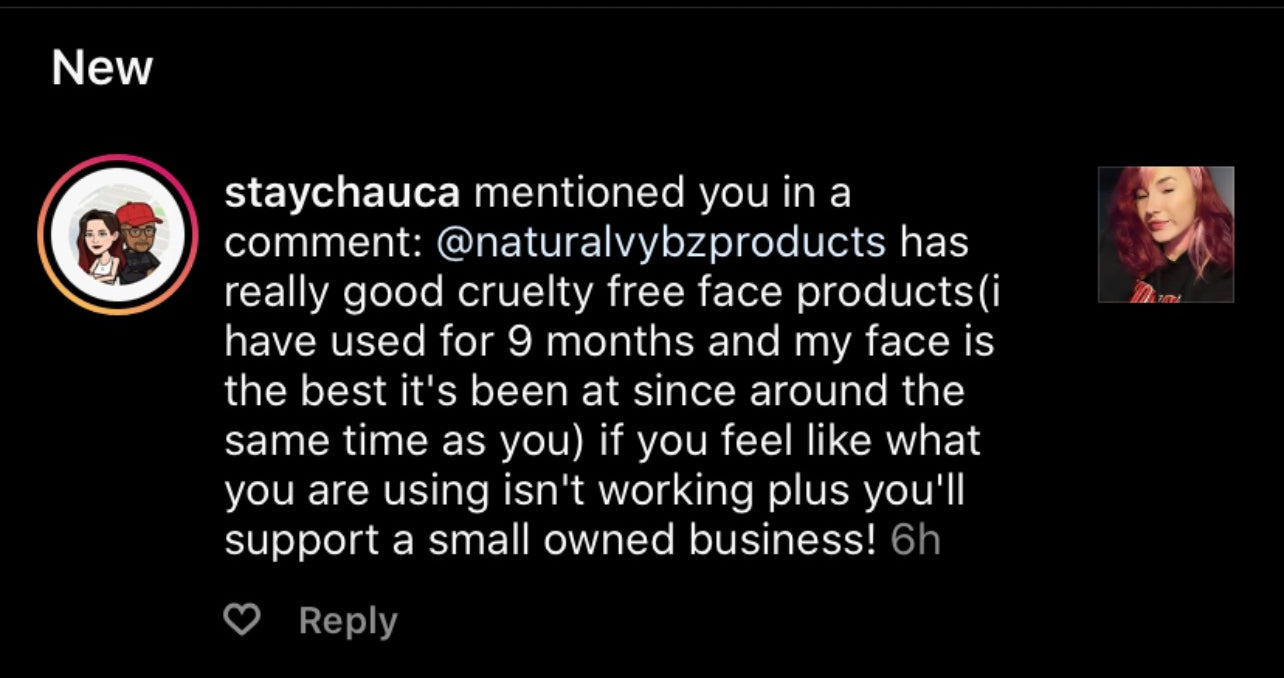This screenshot has width=1284, height=678.
Task: Follow the @naturalvybzproducts mention link
Action: pyautogui.click(x=660, y=242)
